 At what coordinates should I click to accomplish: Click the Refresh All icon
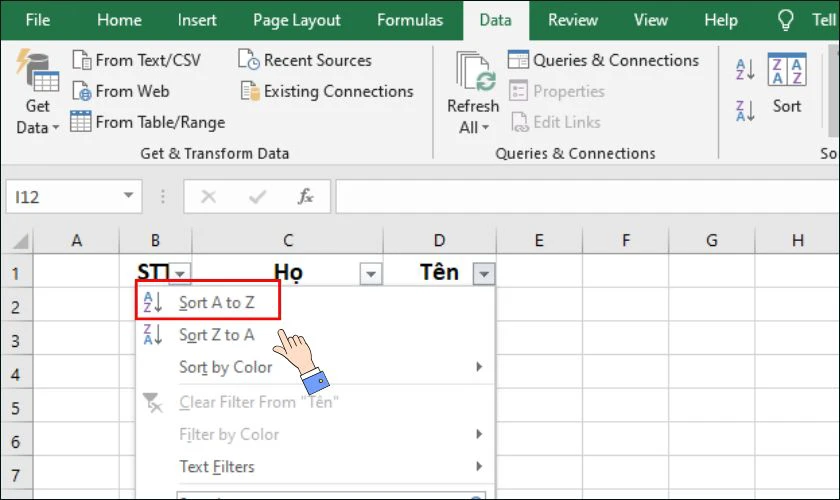point(474,72)
